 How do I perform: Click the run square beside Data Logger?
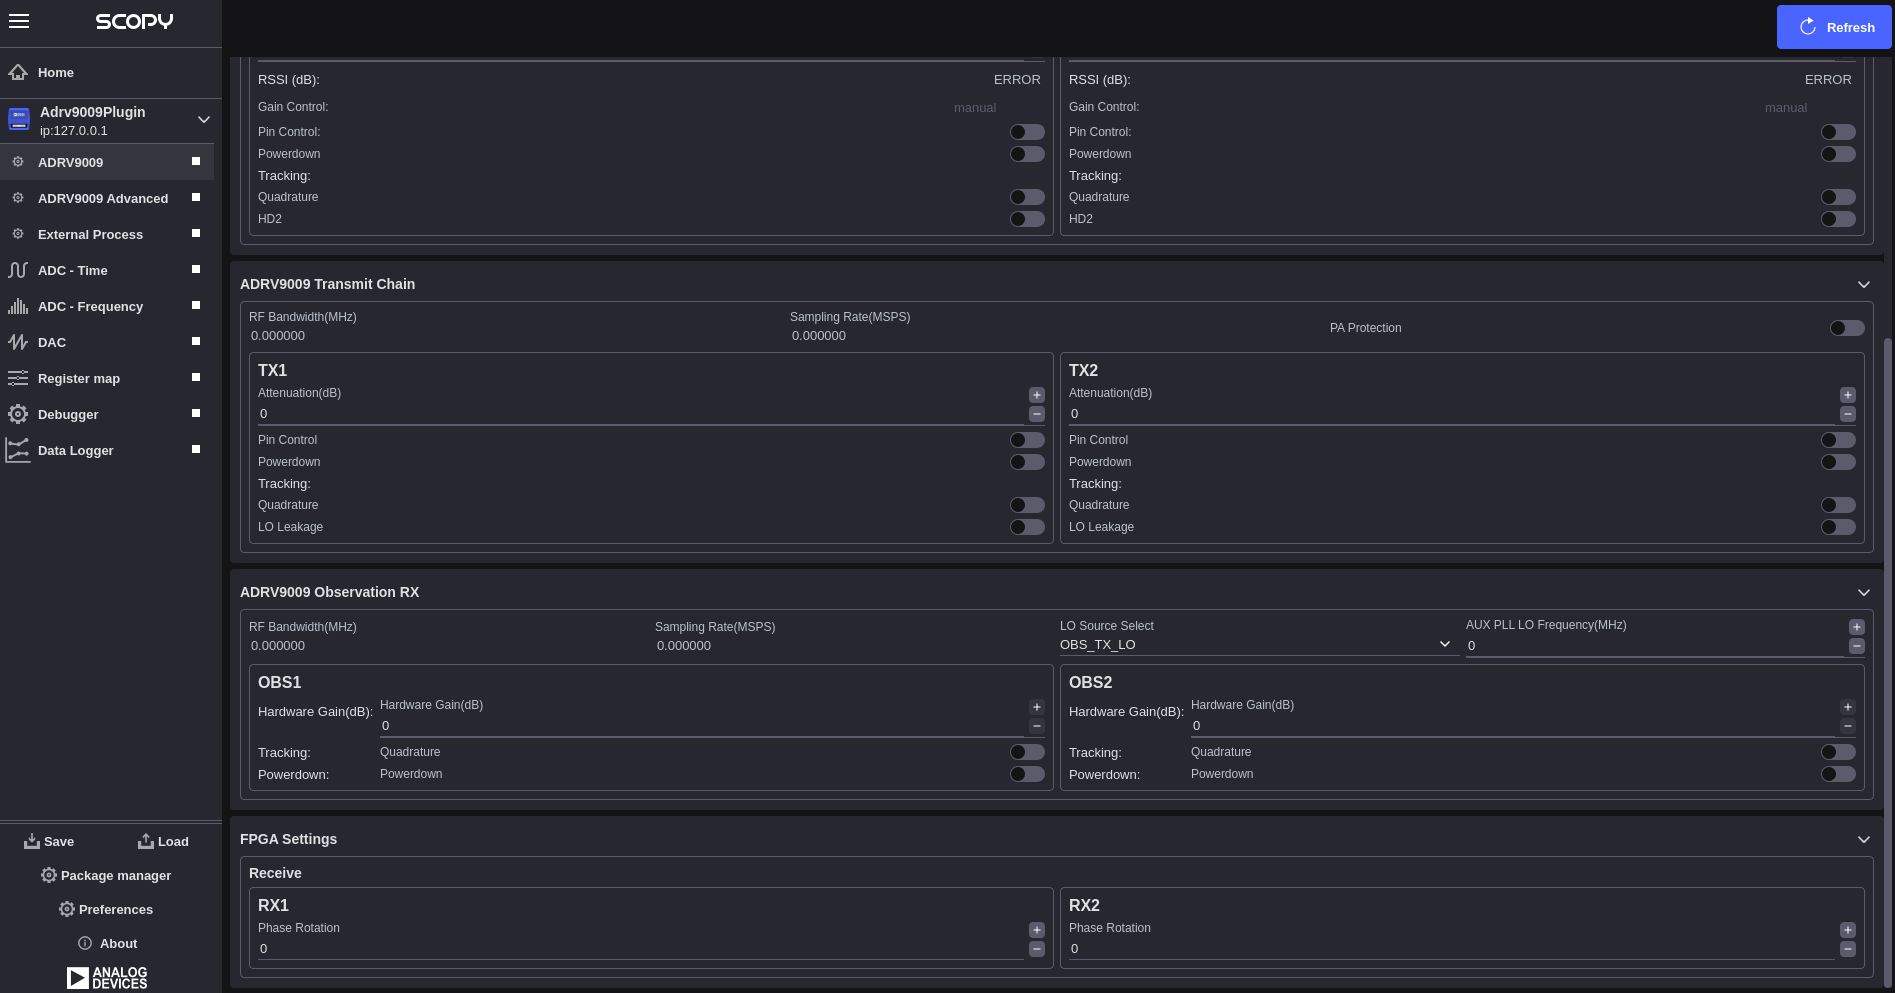(x=196, y=449)
